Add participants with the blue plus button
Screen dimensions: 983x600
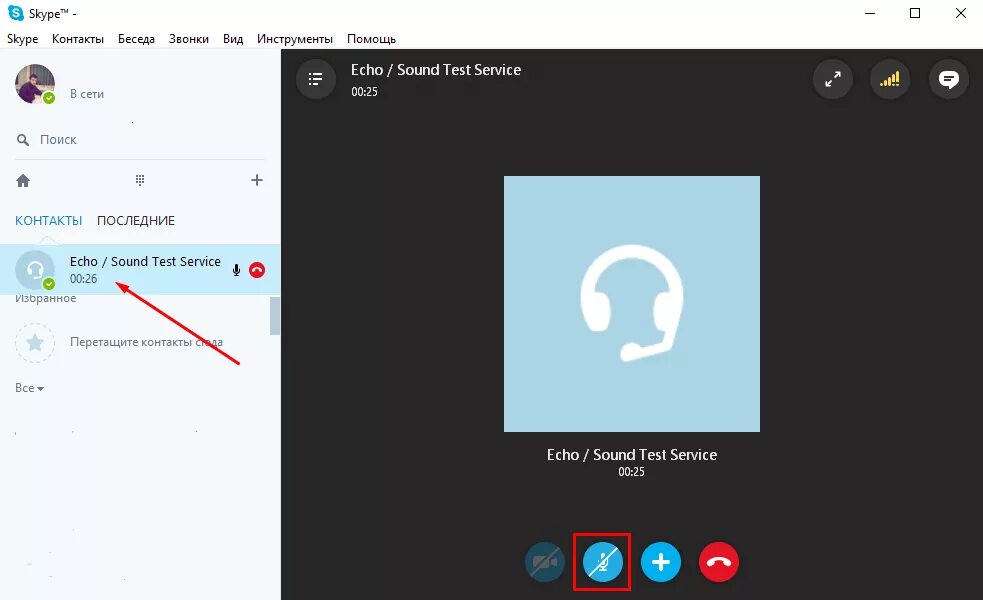tap(661, 562)
